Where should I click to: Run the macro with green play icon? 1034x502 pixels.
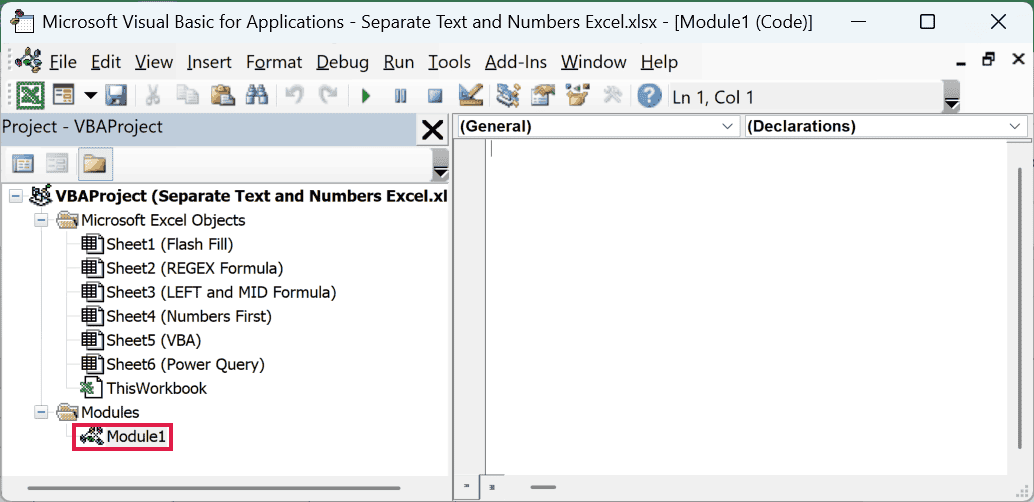coord(366,97)
